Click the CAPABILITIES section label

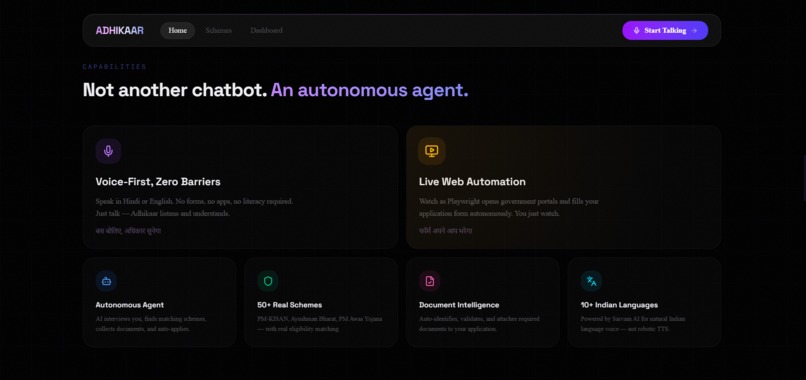pyautogui.click(x=115, y=67)
